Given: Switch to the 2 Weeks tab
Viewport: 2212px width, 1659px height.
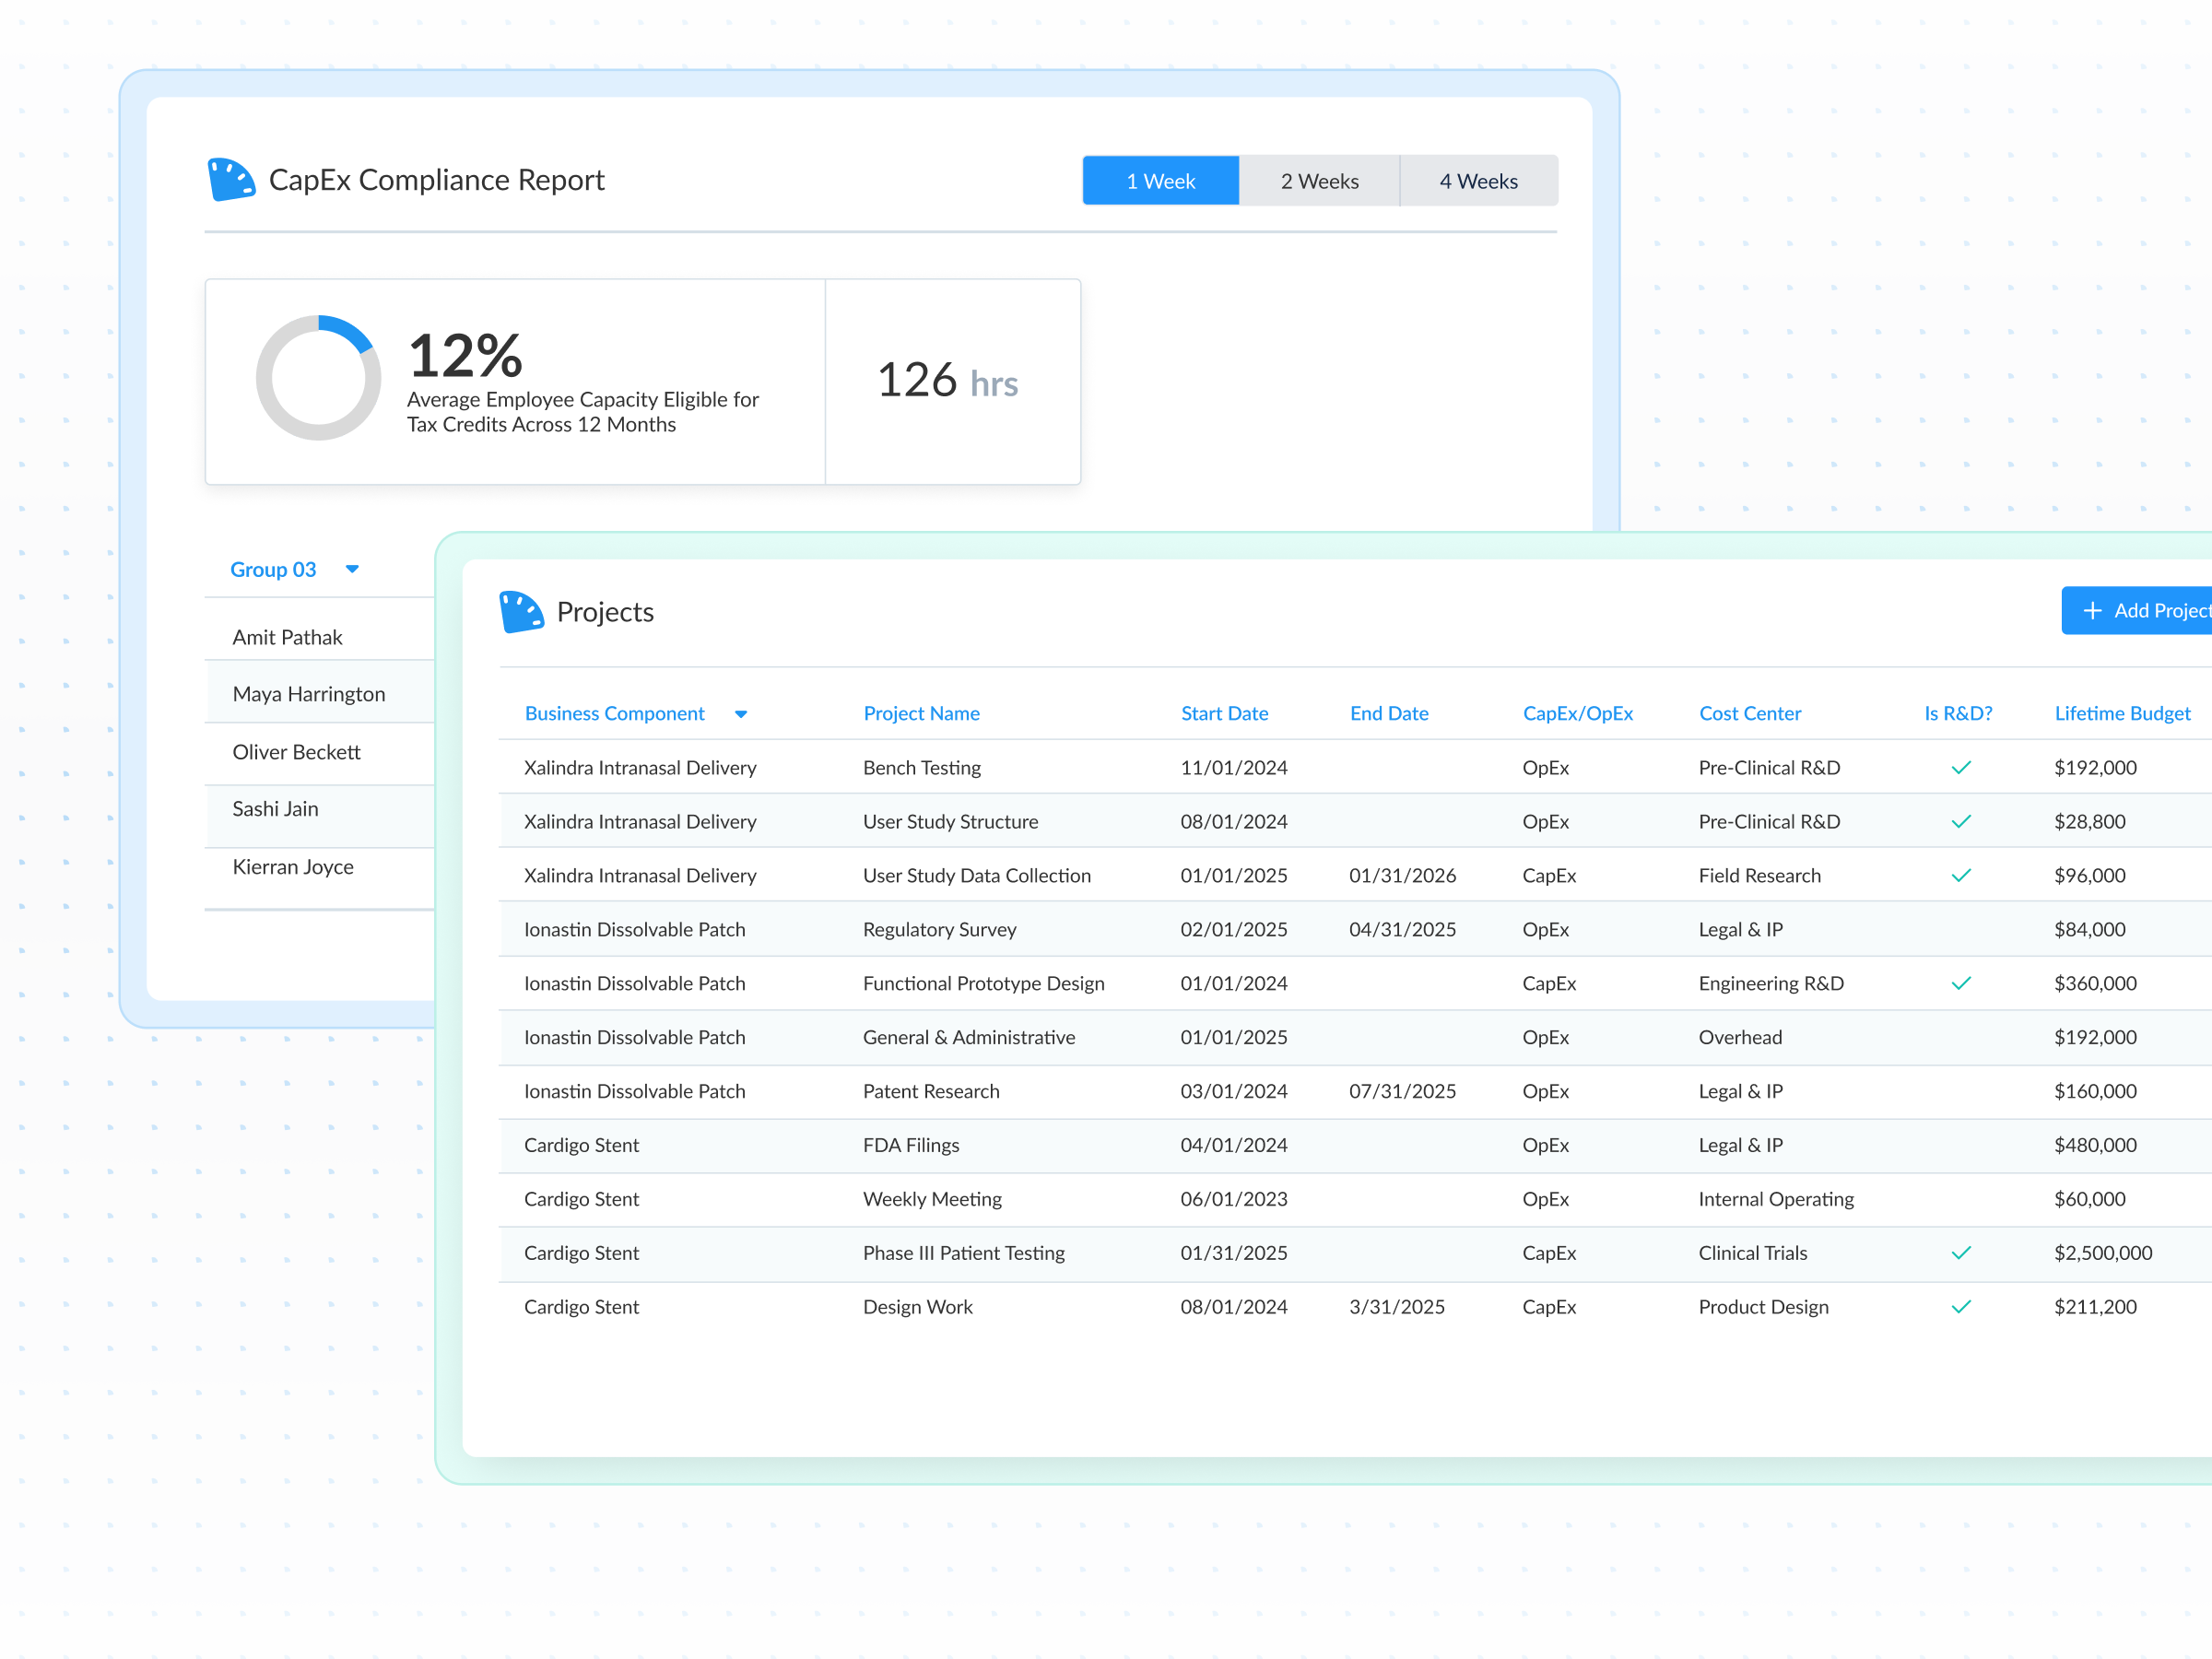Looking at the screenshot, I should [x=1319, y=181].
